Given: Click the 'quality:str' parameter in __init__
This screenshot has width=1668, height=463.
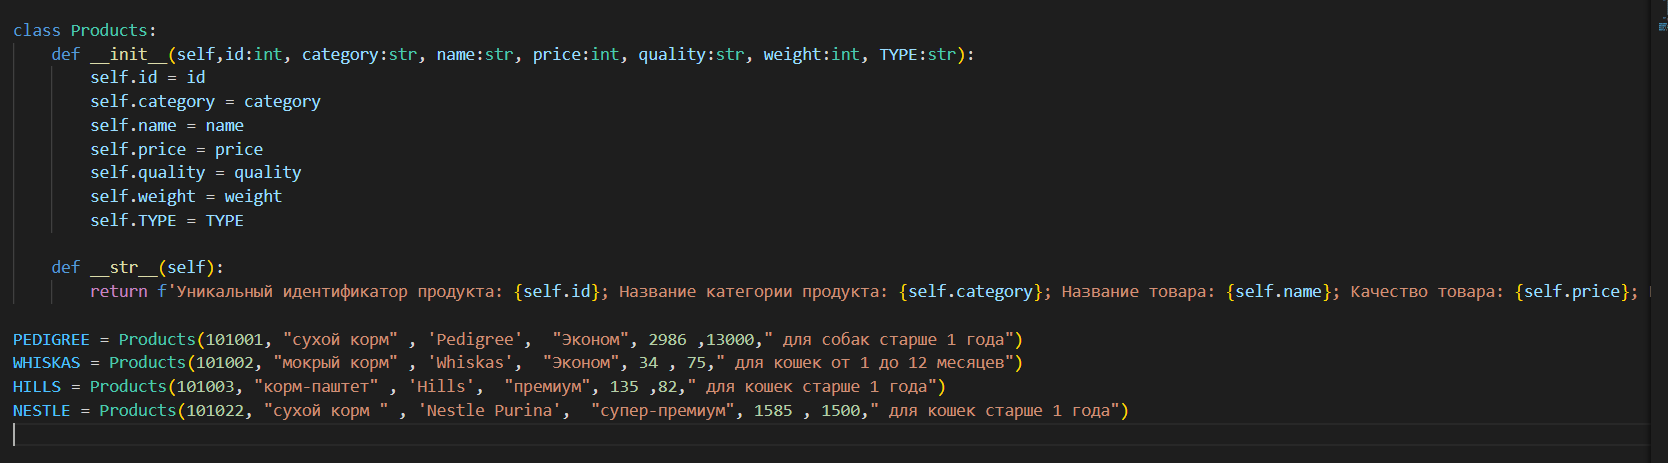Looking at the screenshot, I should (x=692, y=54).
